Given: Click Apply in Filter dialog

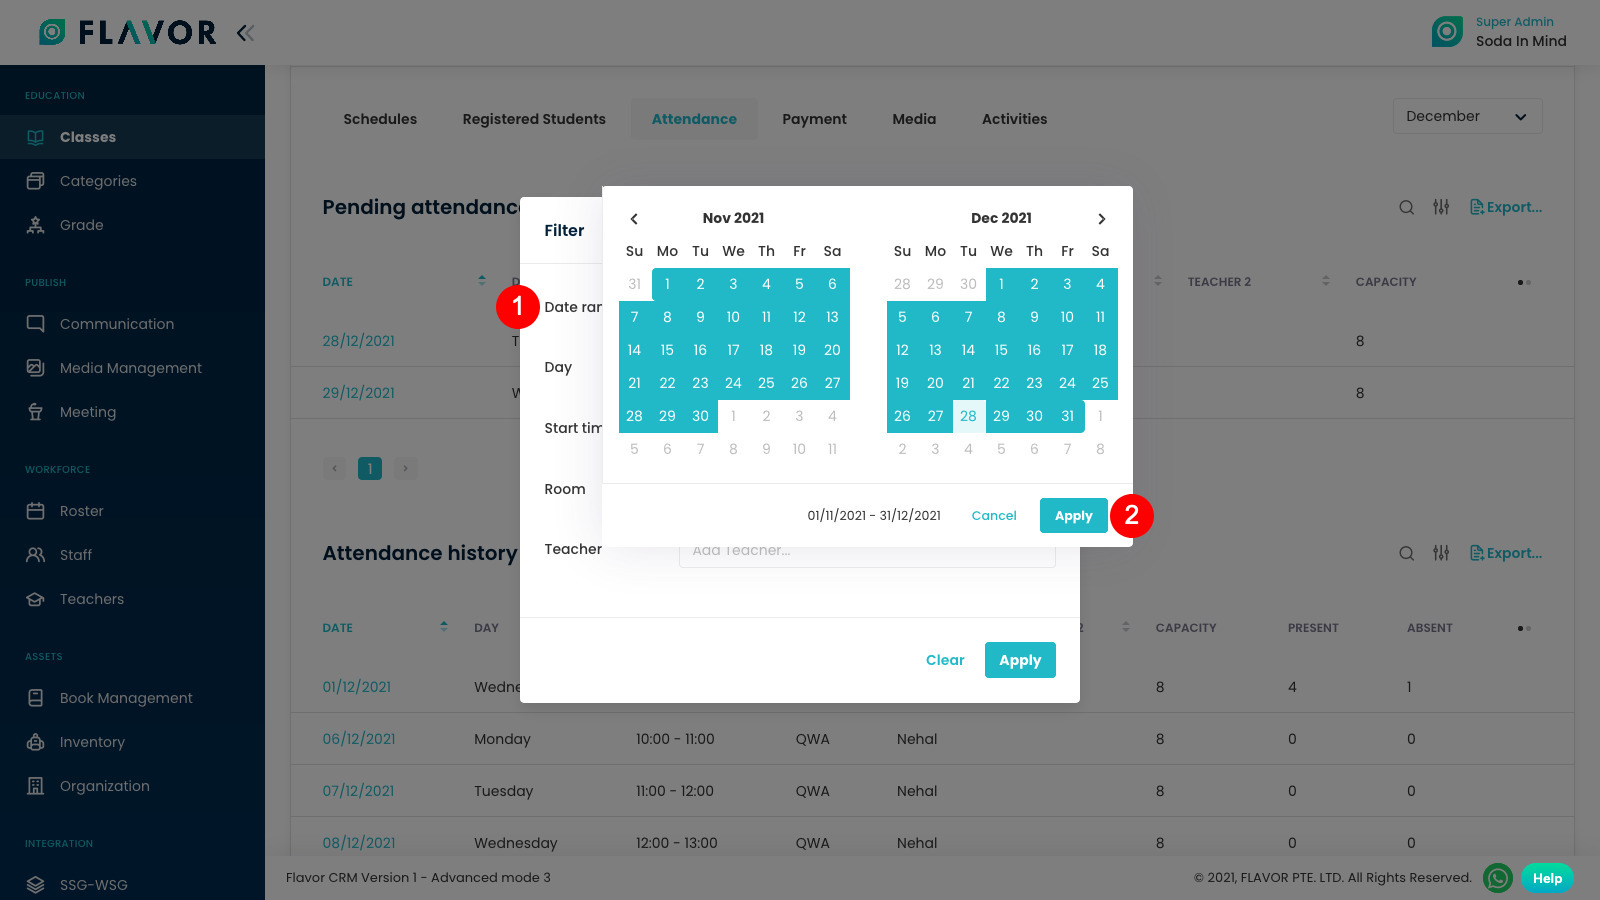Looking at the screenshot, I should (1020, 660).
